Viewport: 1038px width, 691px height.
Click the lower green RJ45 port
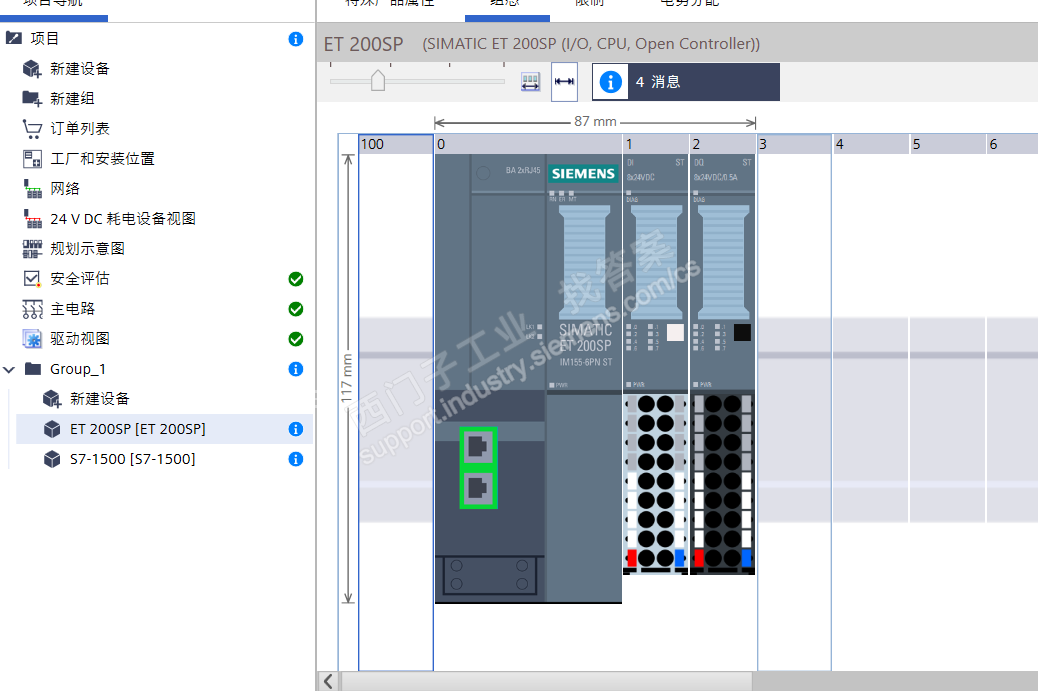tap(478, 489)
